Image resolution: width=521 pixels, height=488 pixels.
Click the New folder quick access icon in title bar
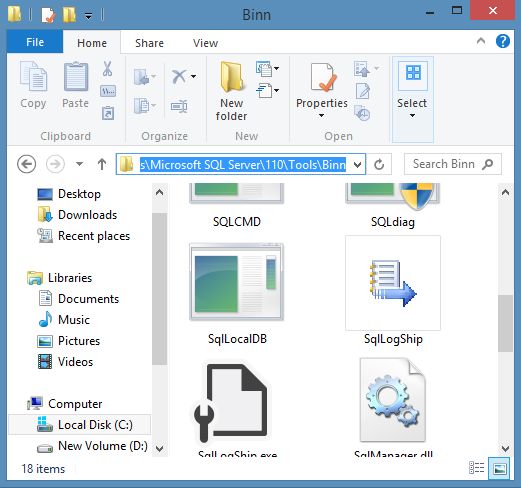pos(69,15)
